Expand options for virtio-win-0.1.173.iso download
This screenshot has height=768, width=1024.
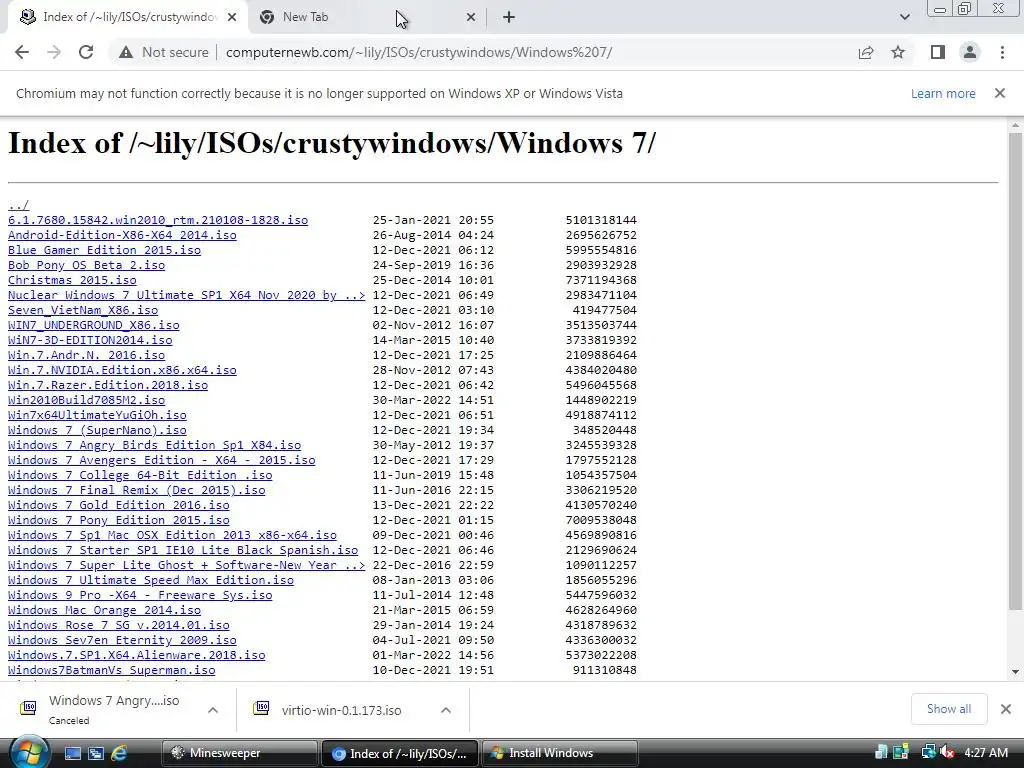click(446, 710)
